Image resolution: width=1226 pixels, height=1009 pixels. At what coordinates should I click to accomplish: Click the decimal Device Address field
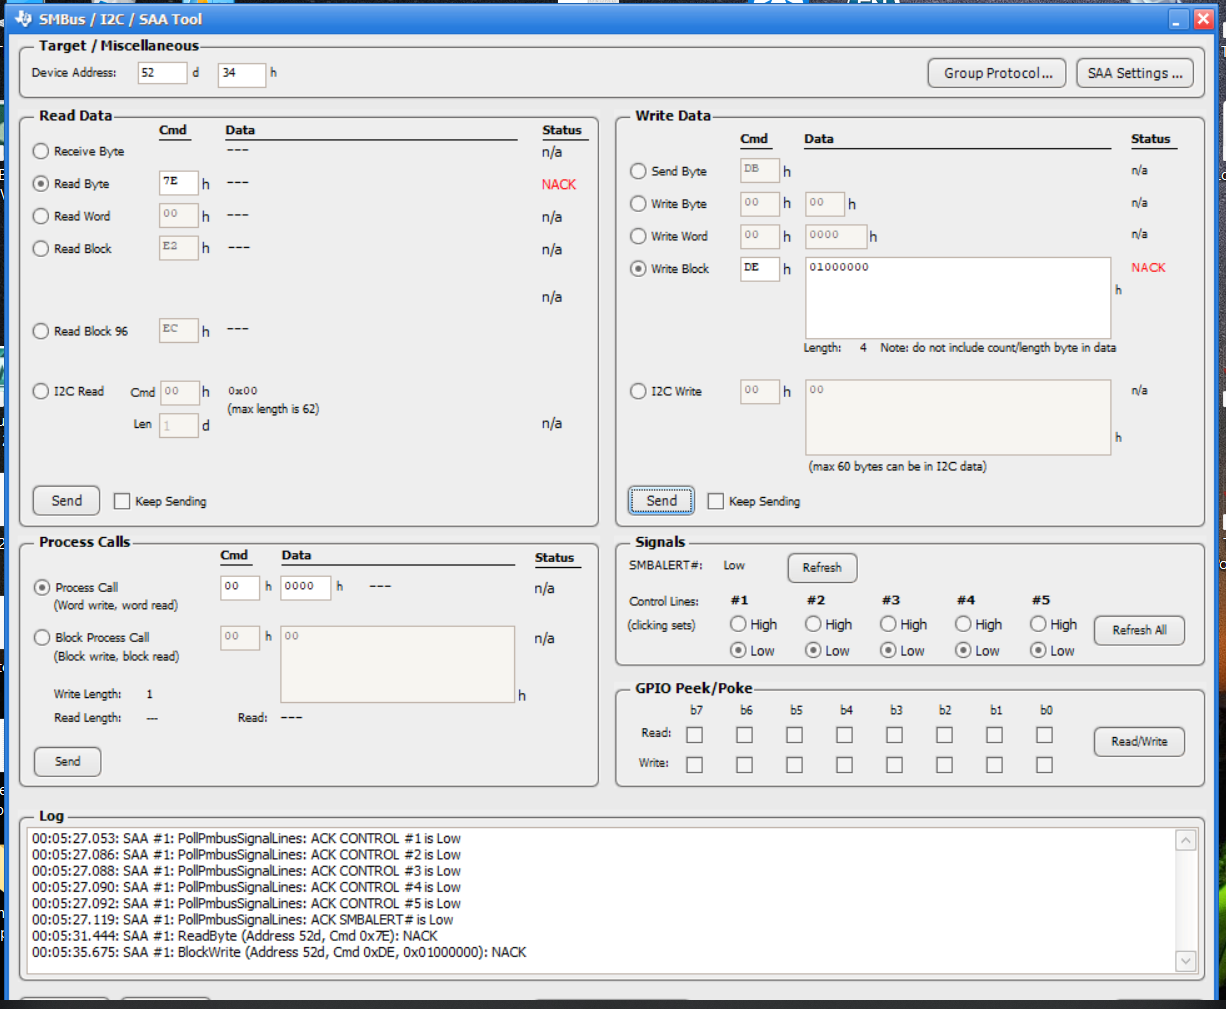point(162,73)
